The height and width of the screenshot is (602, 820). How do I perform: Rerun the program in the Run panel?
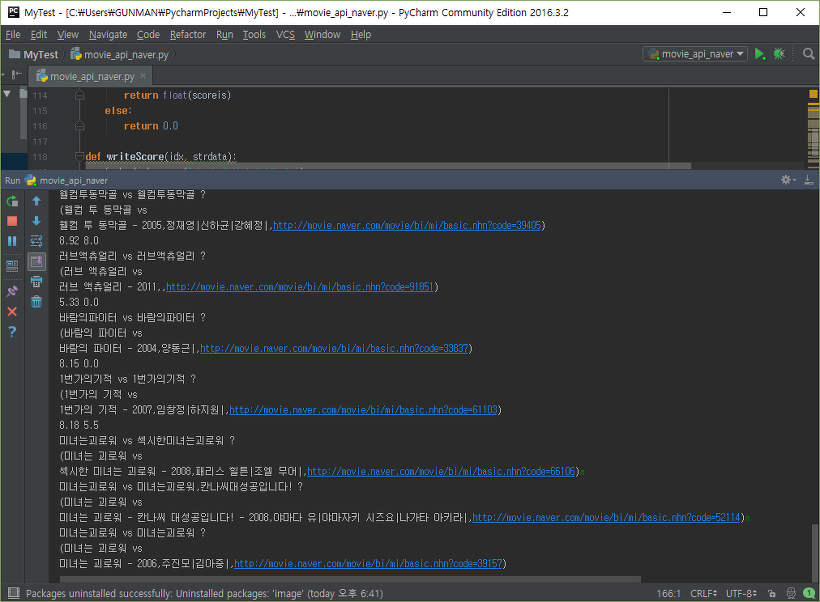[11, 200]
